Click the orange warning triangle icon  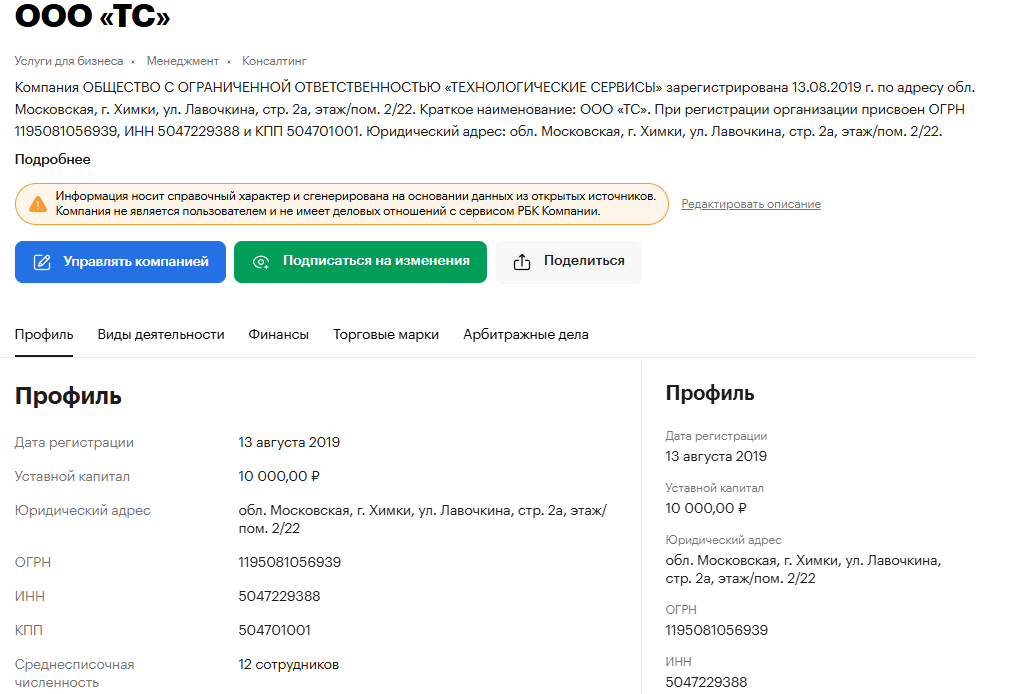[x=37, y=203]
